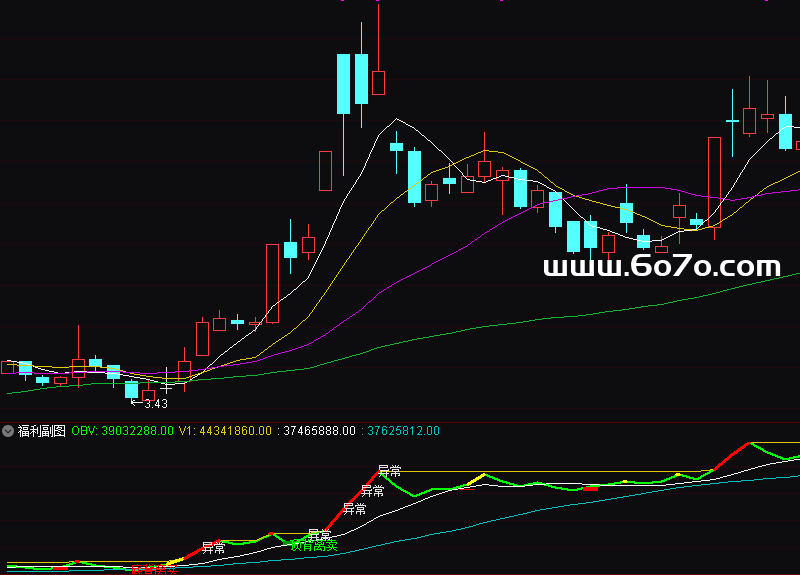Screen dimensions: 800x575
Task: Select the tallest cyan candlestick at peak
Action: coord(343,84)
